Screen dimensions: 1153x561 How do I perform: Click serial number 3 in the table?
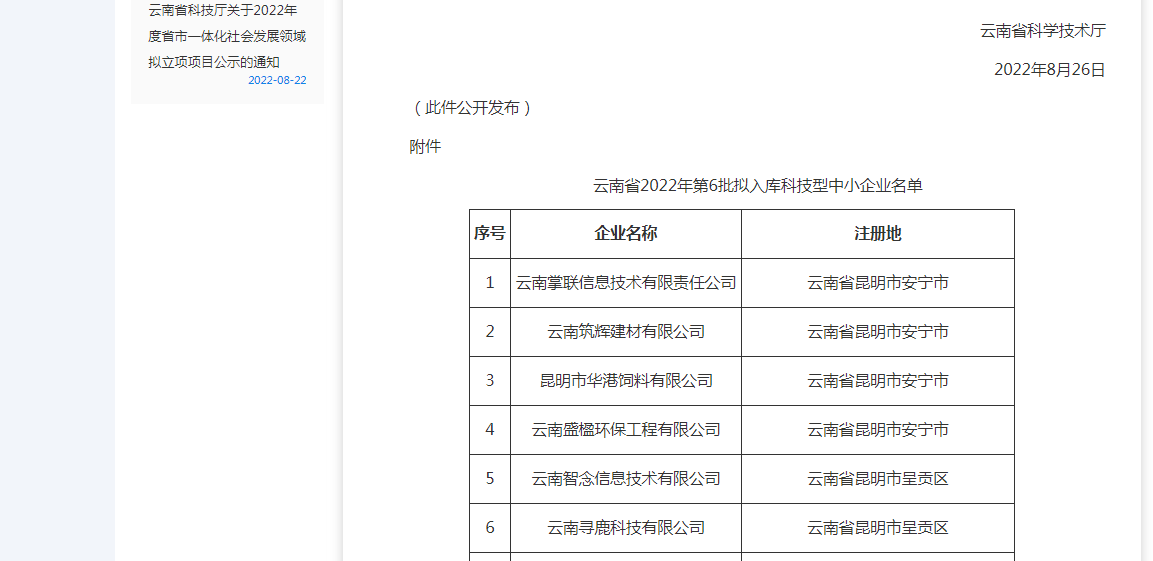(x=490, y=381)
